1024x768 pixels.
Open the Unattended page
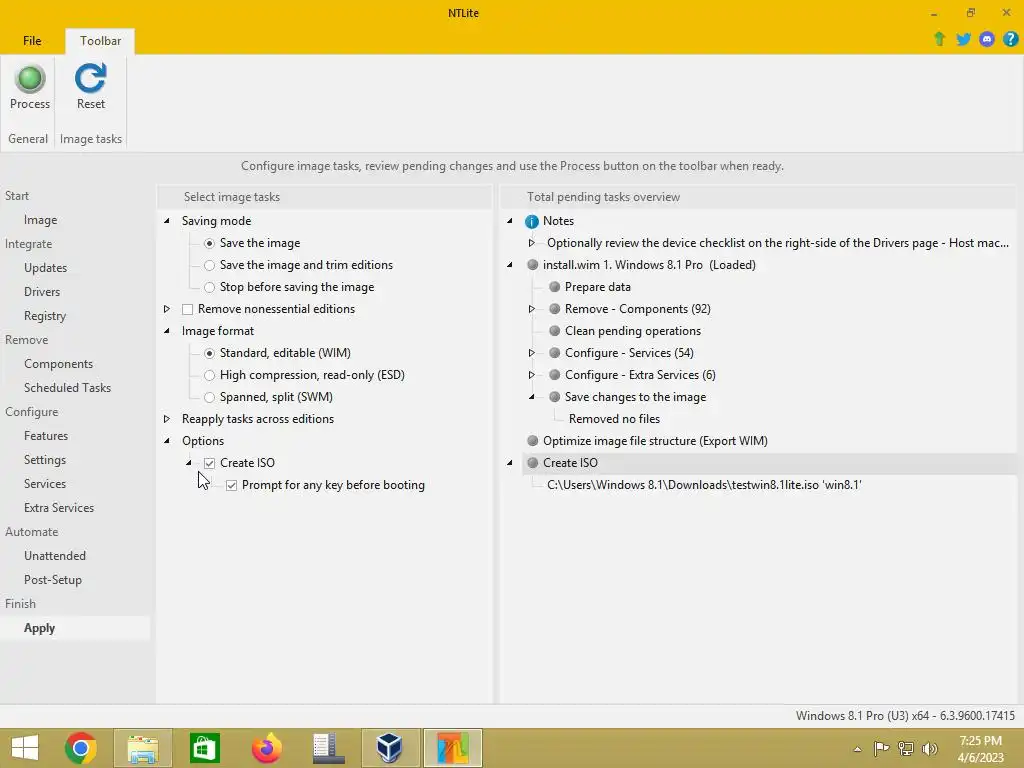(x=55, y=556)
